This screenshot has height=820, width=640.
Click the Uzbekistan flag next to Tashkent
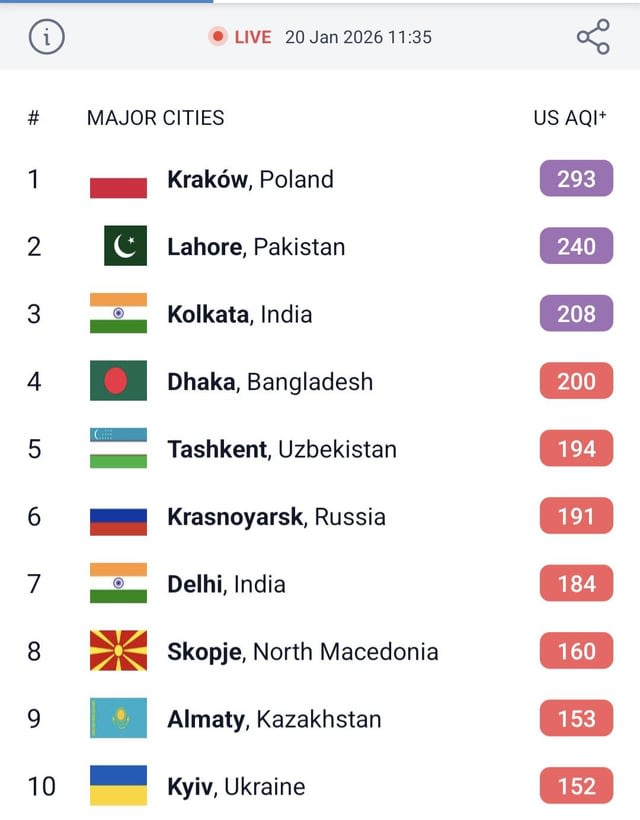(x=119, y=449)
